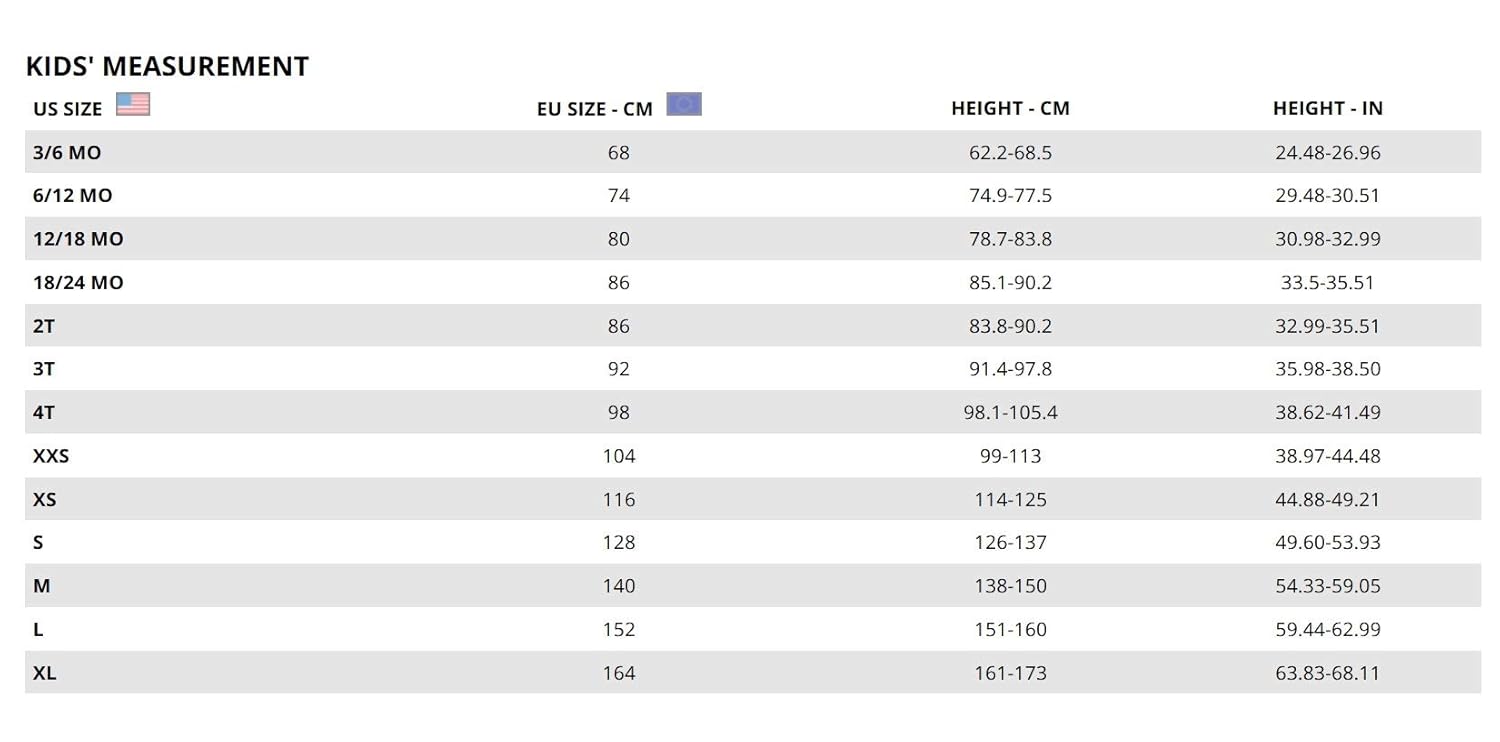Click the EU flag icon
Viewport: 1500px width, 742px height.
point(684,104)
